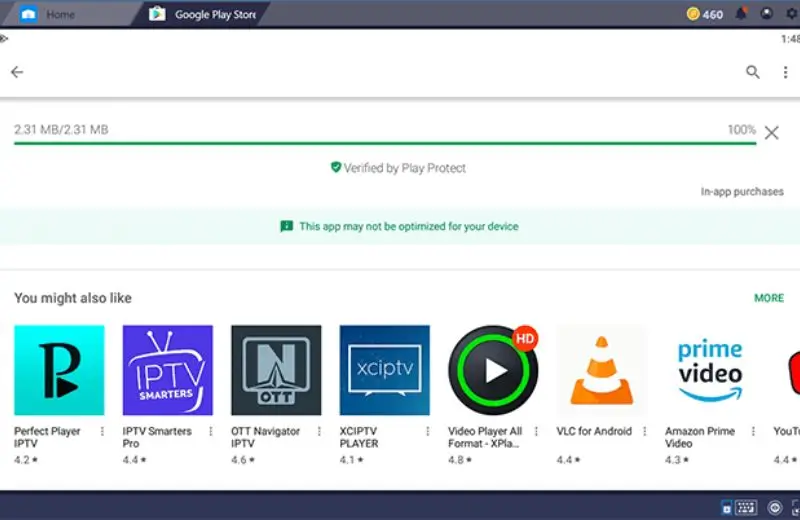Expand options menu for OTT Navigator IPTV

tap(319, 432)
